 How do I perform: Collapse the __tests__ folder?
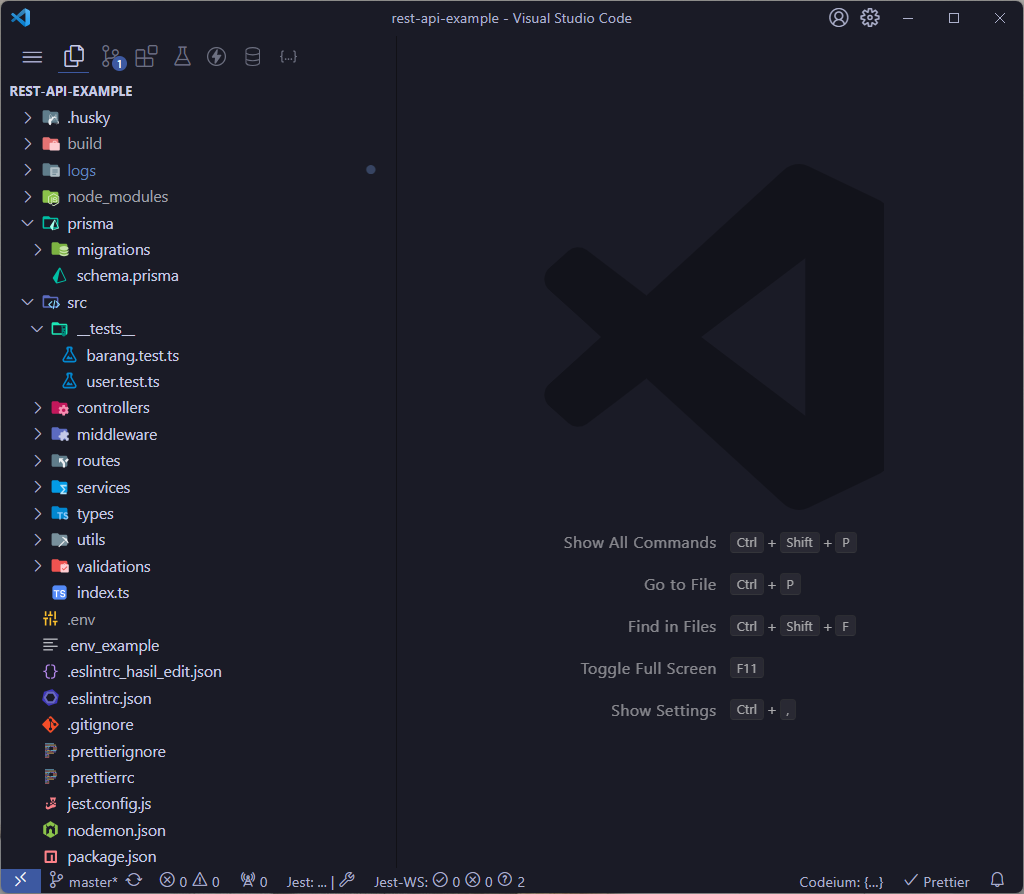(x=199, y=328)
